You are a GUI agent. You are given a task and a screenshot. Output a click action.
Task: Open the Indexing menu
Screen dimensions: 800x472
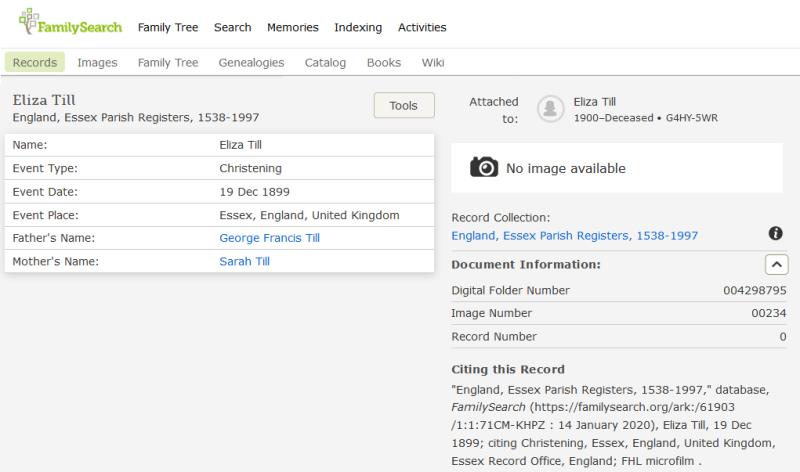(358, 27)
